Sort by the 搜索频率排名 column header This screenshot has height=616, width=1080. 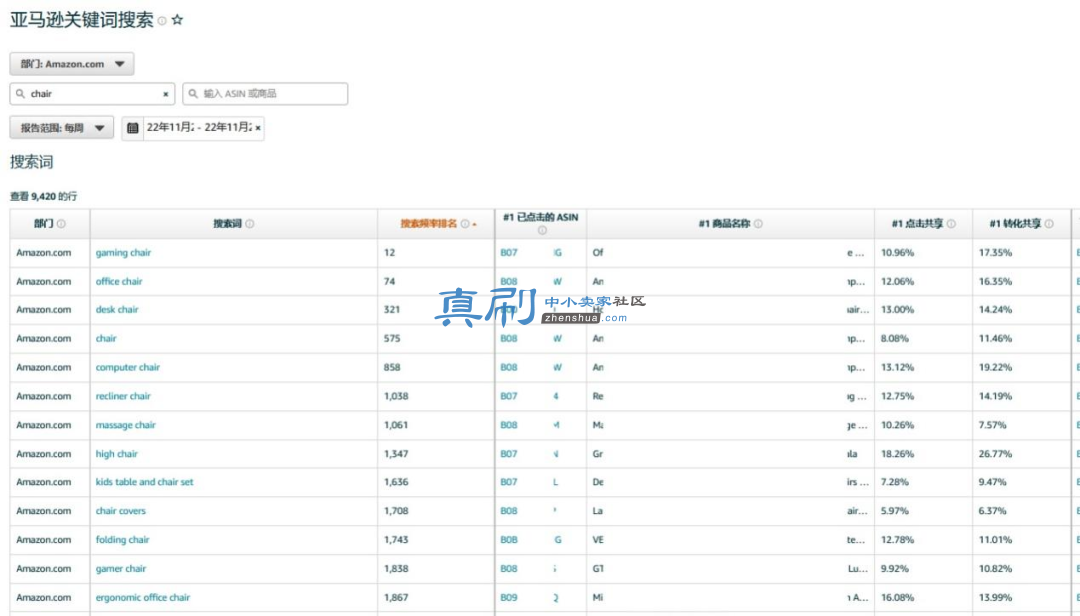pos(428,223)
